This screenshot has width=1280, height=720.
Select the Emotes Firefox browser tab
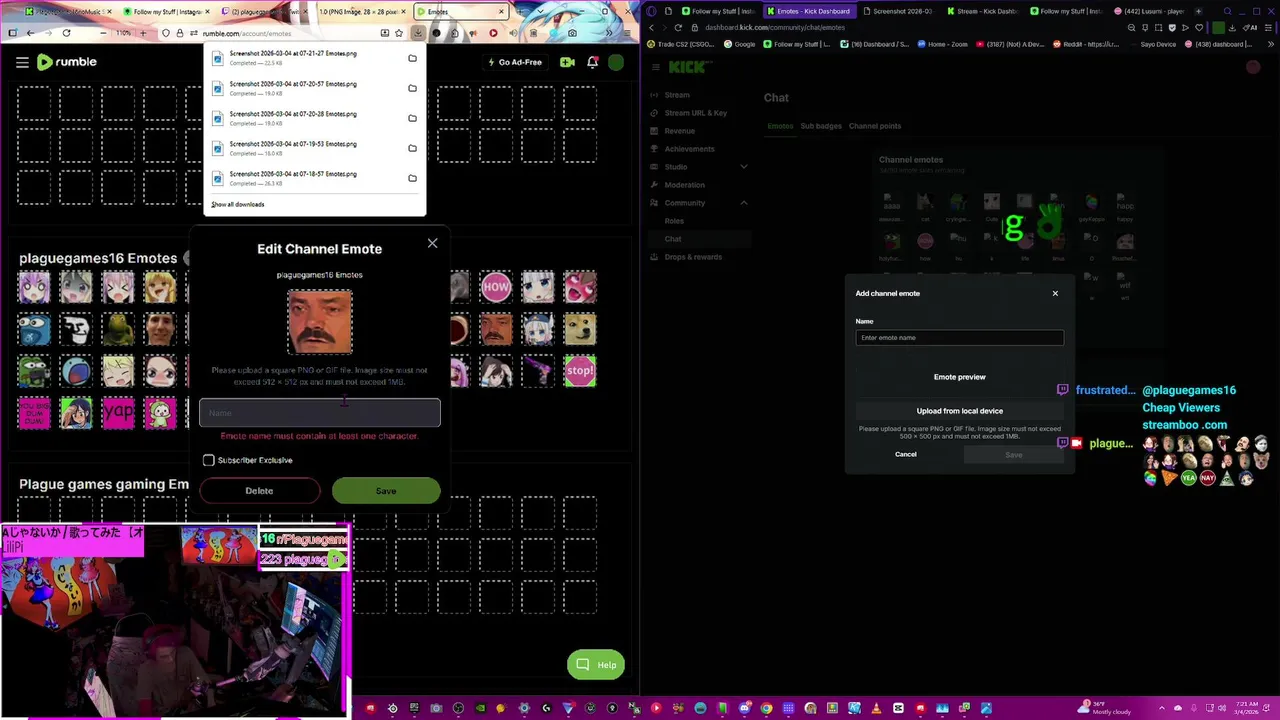[x=461, y=12]
